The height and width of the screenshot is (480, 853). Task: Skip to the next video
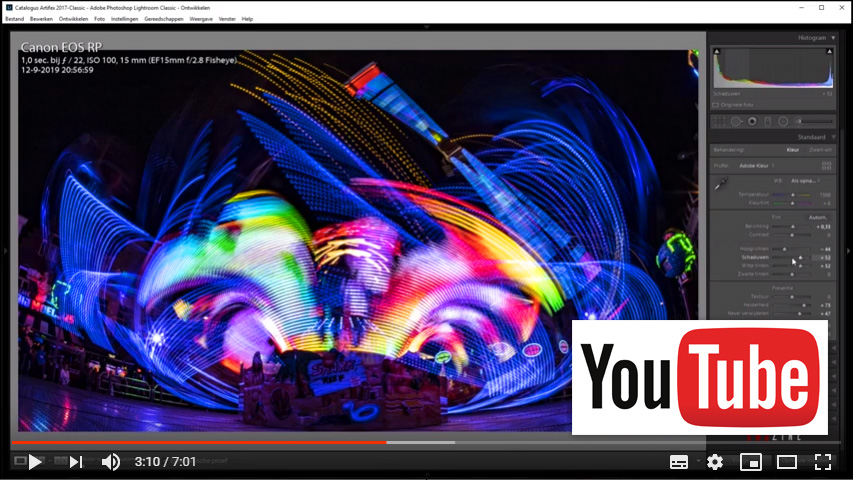pyautogui.click(x=76, y=462)
